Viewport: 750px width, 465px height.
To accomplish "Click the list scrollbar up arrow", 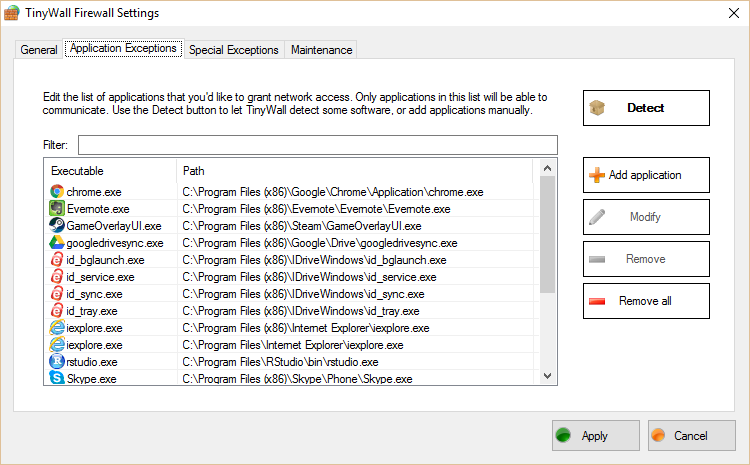I will click(548, 168).
